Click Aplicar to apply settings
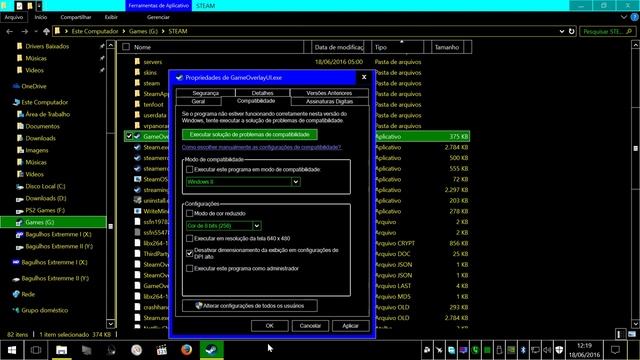The width and height of the screenshot is (640, 360). [x=350, y=326]
